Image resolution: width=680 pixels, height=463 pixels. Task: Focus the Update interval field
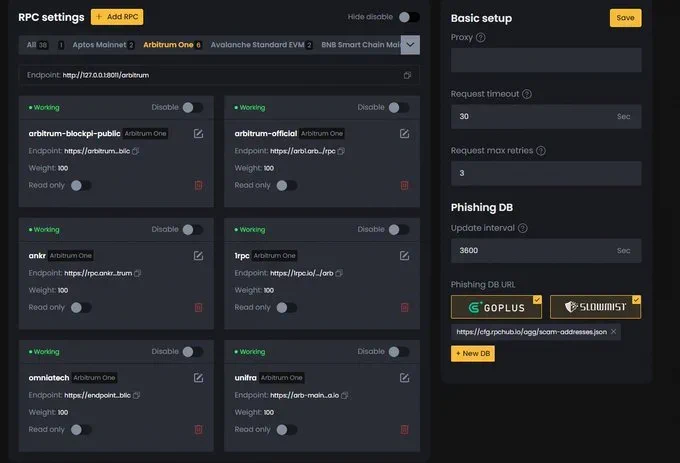pos(546,251)
